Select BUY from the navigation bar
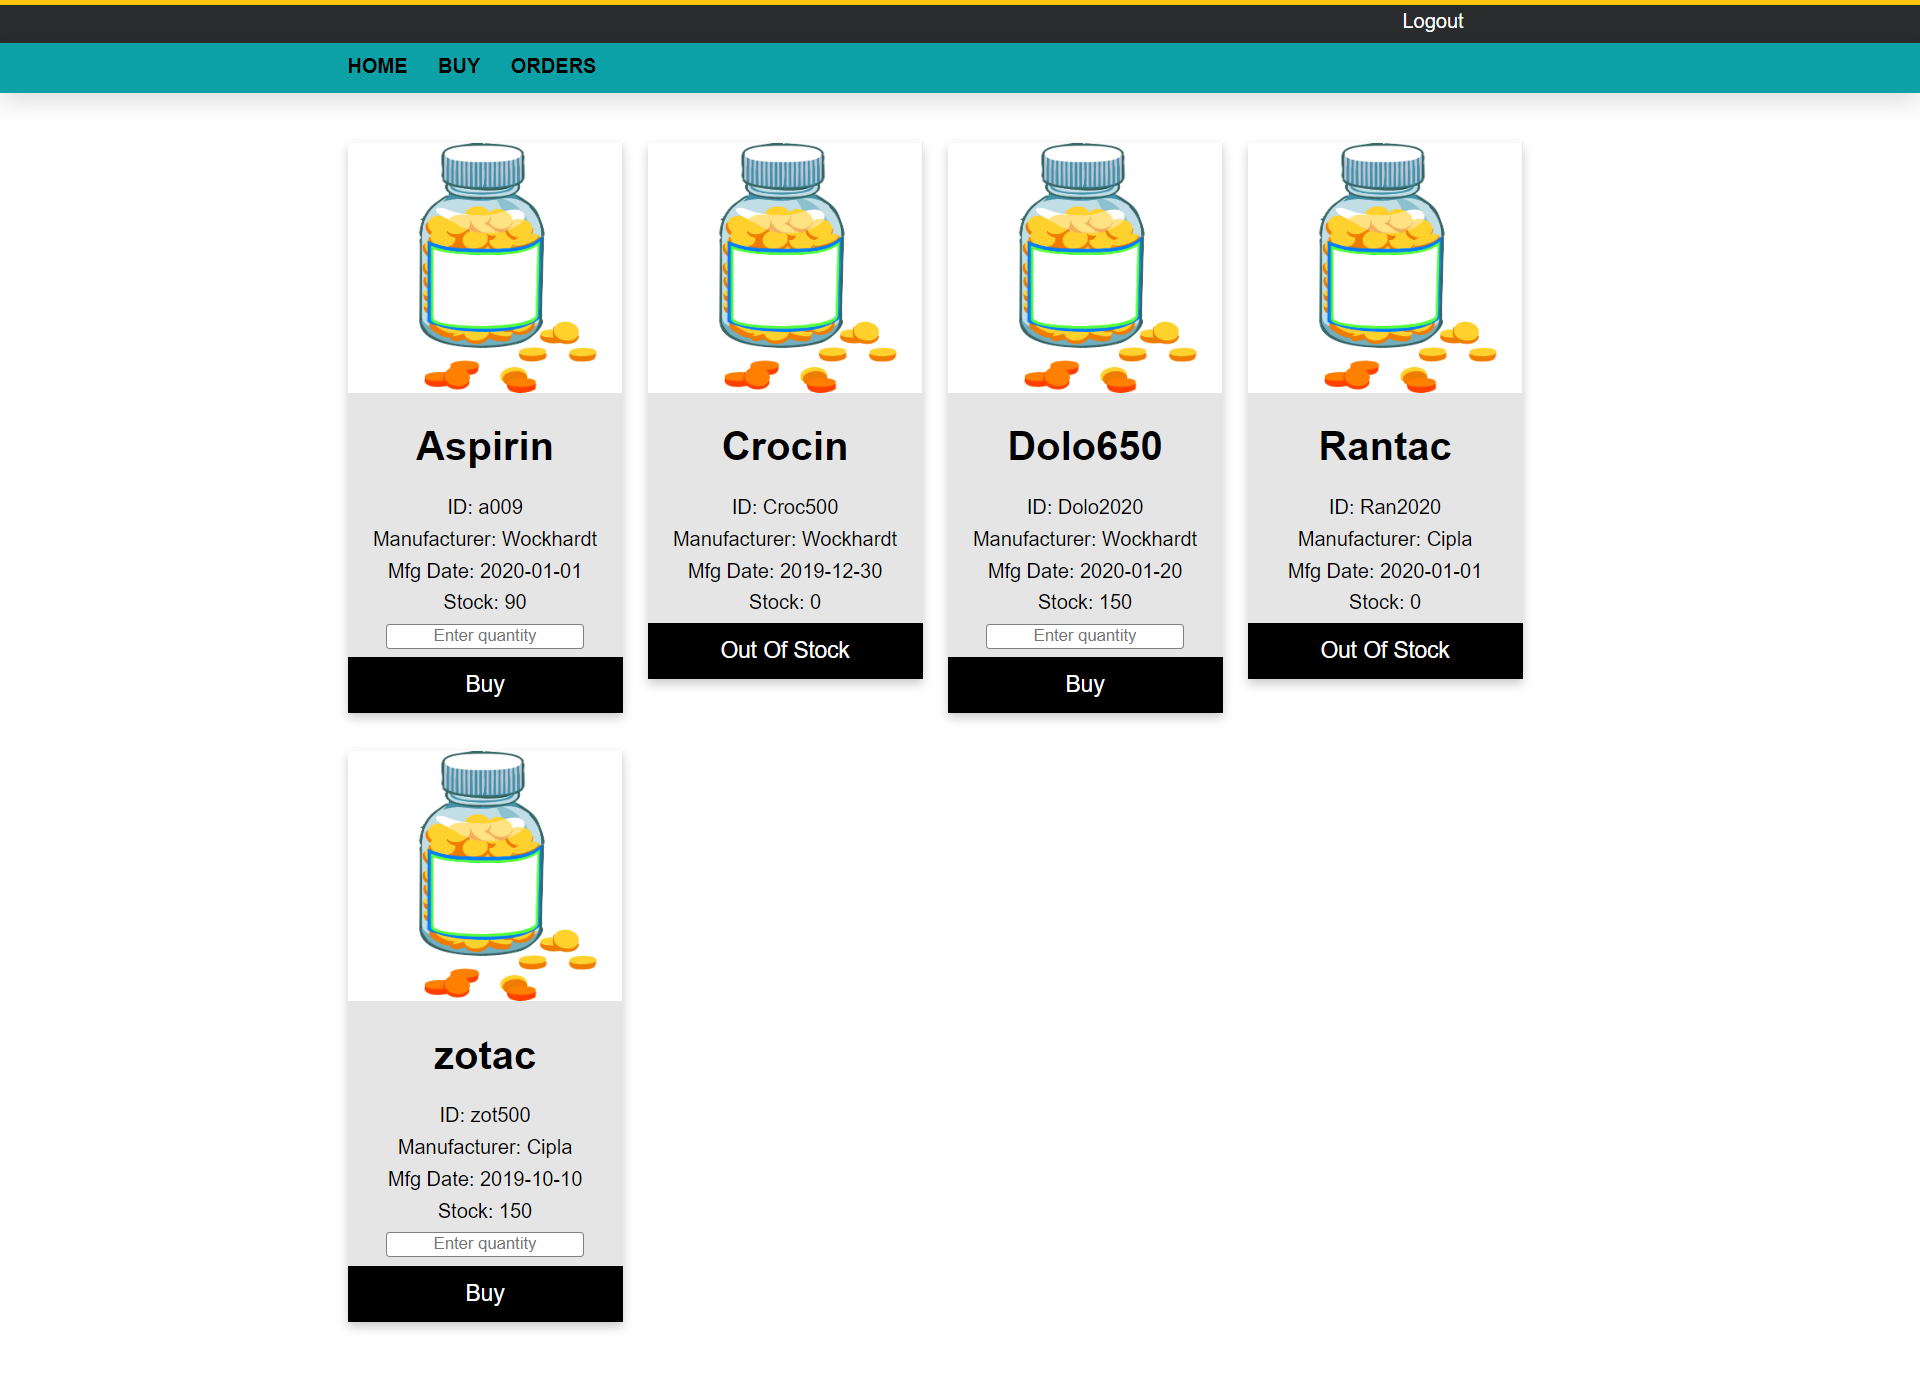 [x=458, y=66]
